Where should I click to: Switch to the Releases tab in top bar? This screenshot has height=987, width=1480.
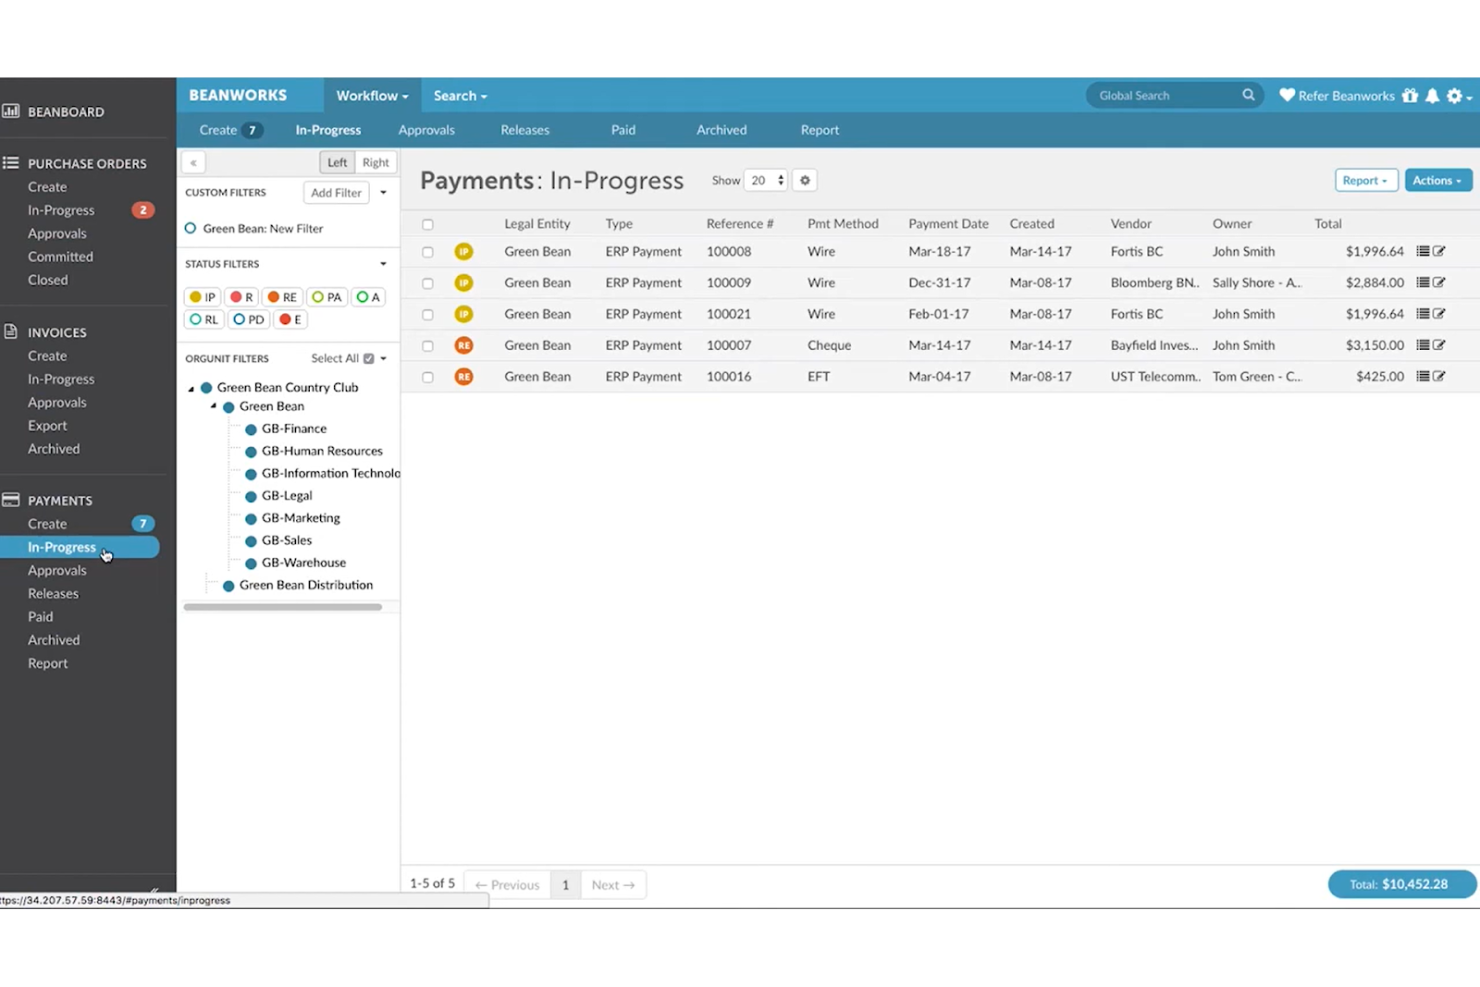click(x=525, y=130)
